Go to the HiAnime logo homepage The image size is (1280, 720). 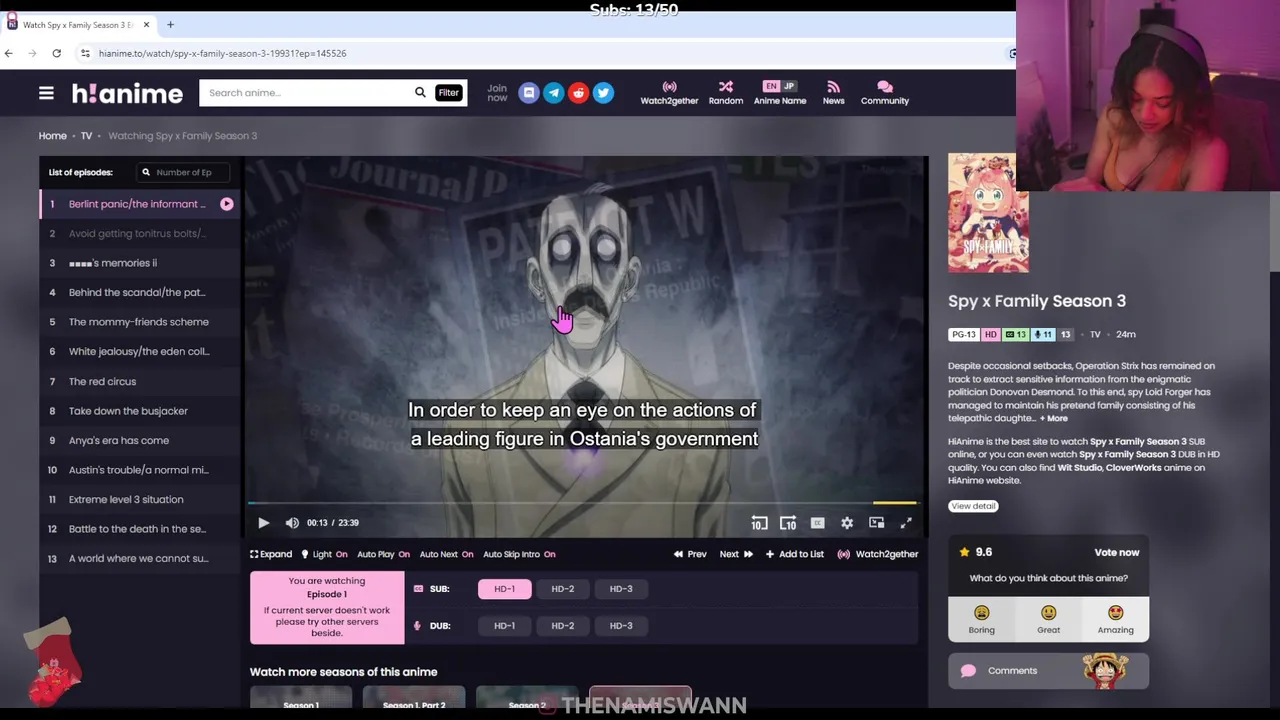pyautogui.click(x=127, y=93)
